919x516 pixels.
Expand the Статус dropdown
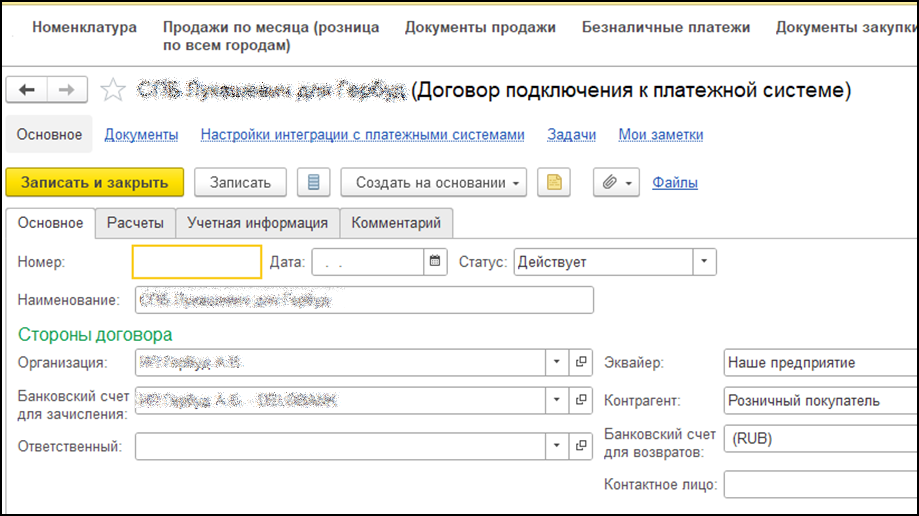(704, 262)
